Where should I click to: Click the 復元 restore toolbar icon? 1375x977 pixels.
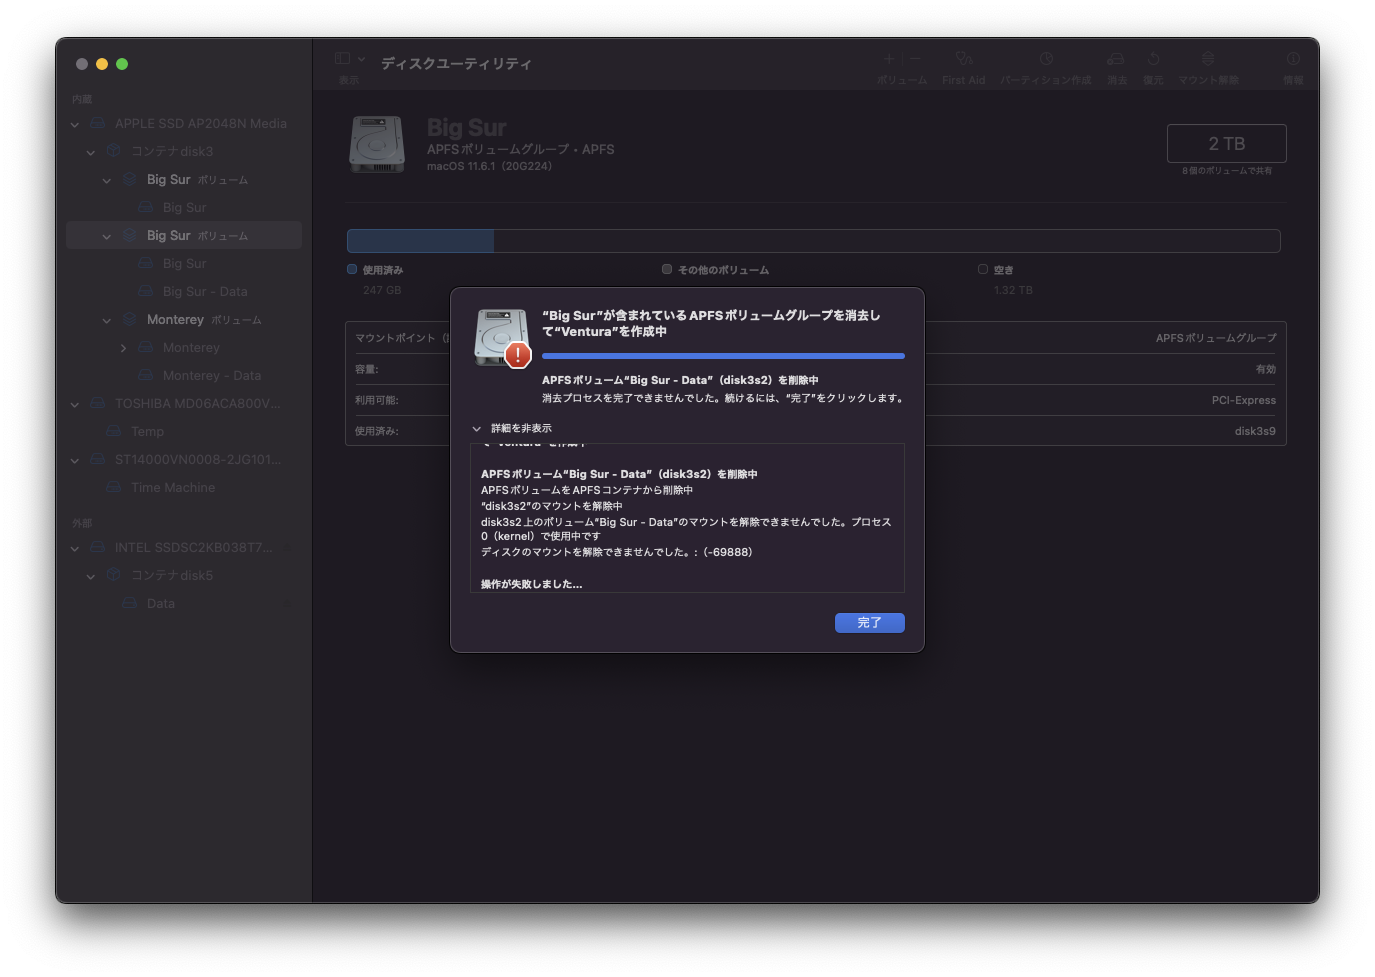coord(1153,59)
